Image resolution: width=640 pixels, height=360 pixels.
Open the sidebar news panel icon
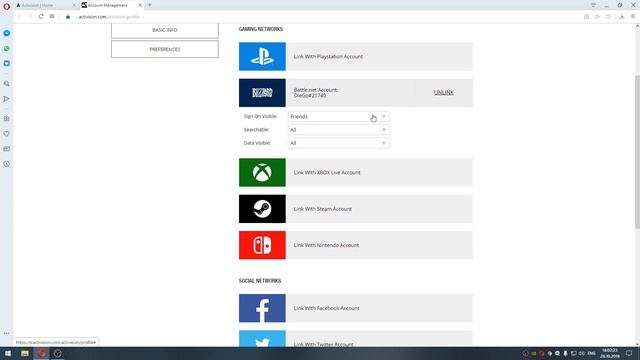point(7,149)
